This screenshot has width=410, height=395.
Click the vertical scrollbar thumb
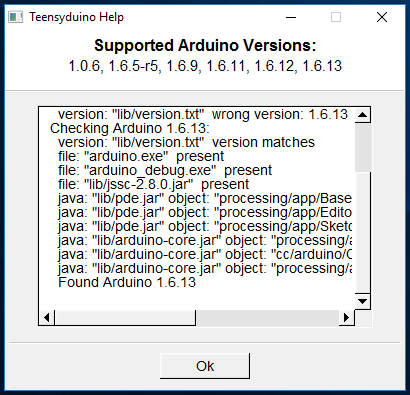pos(363,147)
